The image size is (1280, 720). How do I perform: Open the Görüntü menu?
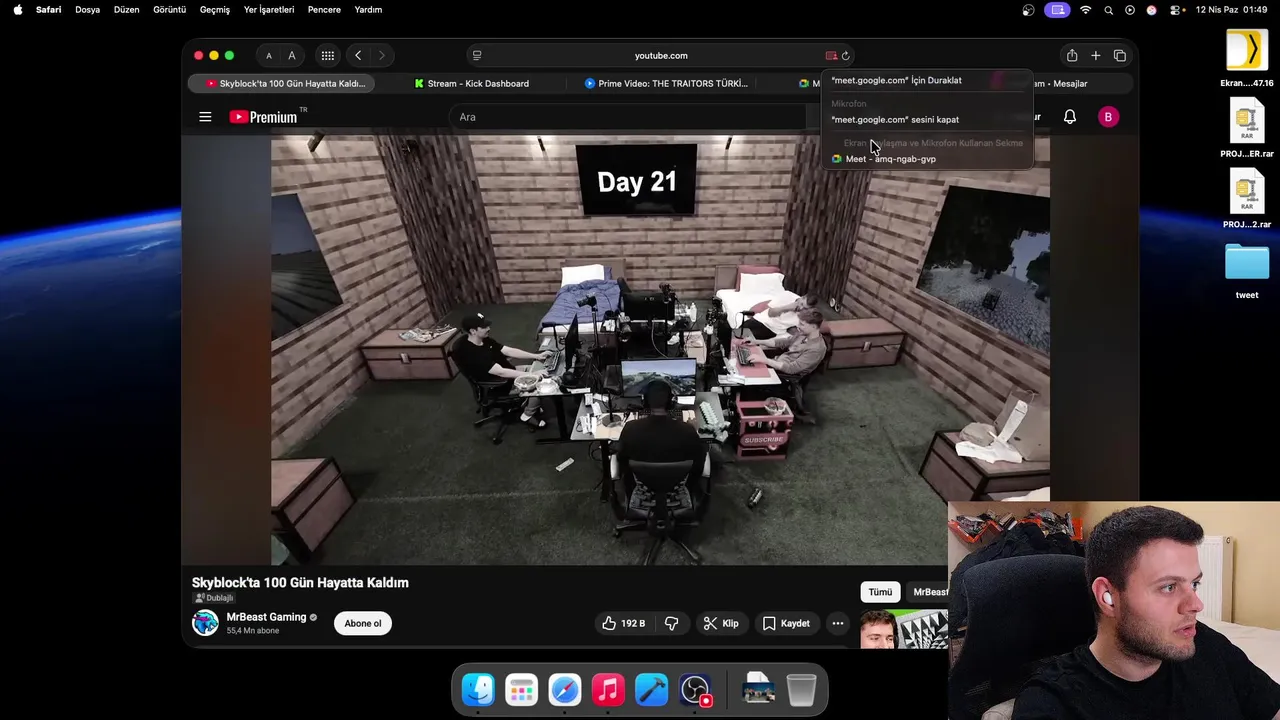[169, 10]
